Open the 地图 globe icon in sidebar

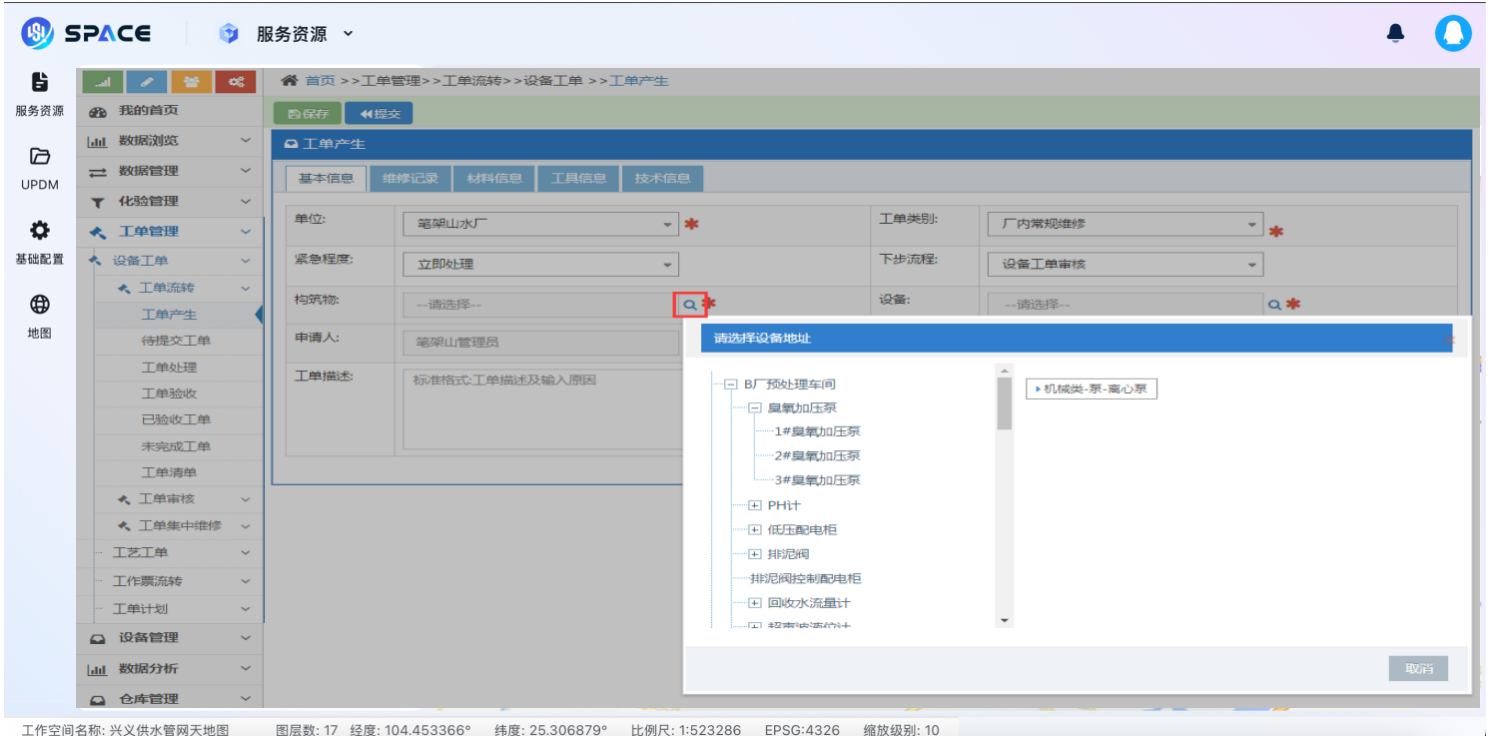coord(39,305)
